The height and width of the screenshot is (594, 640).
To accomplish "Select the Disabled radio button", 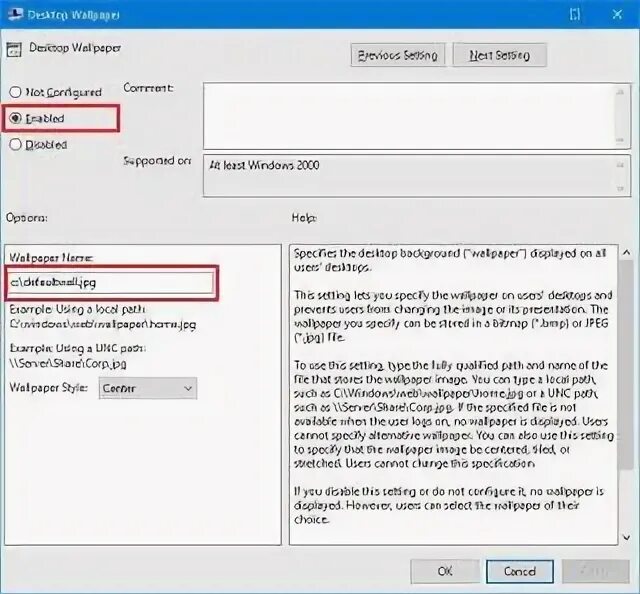I will [16, 145].
